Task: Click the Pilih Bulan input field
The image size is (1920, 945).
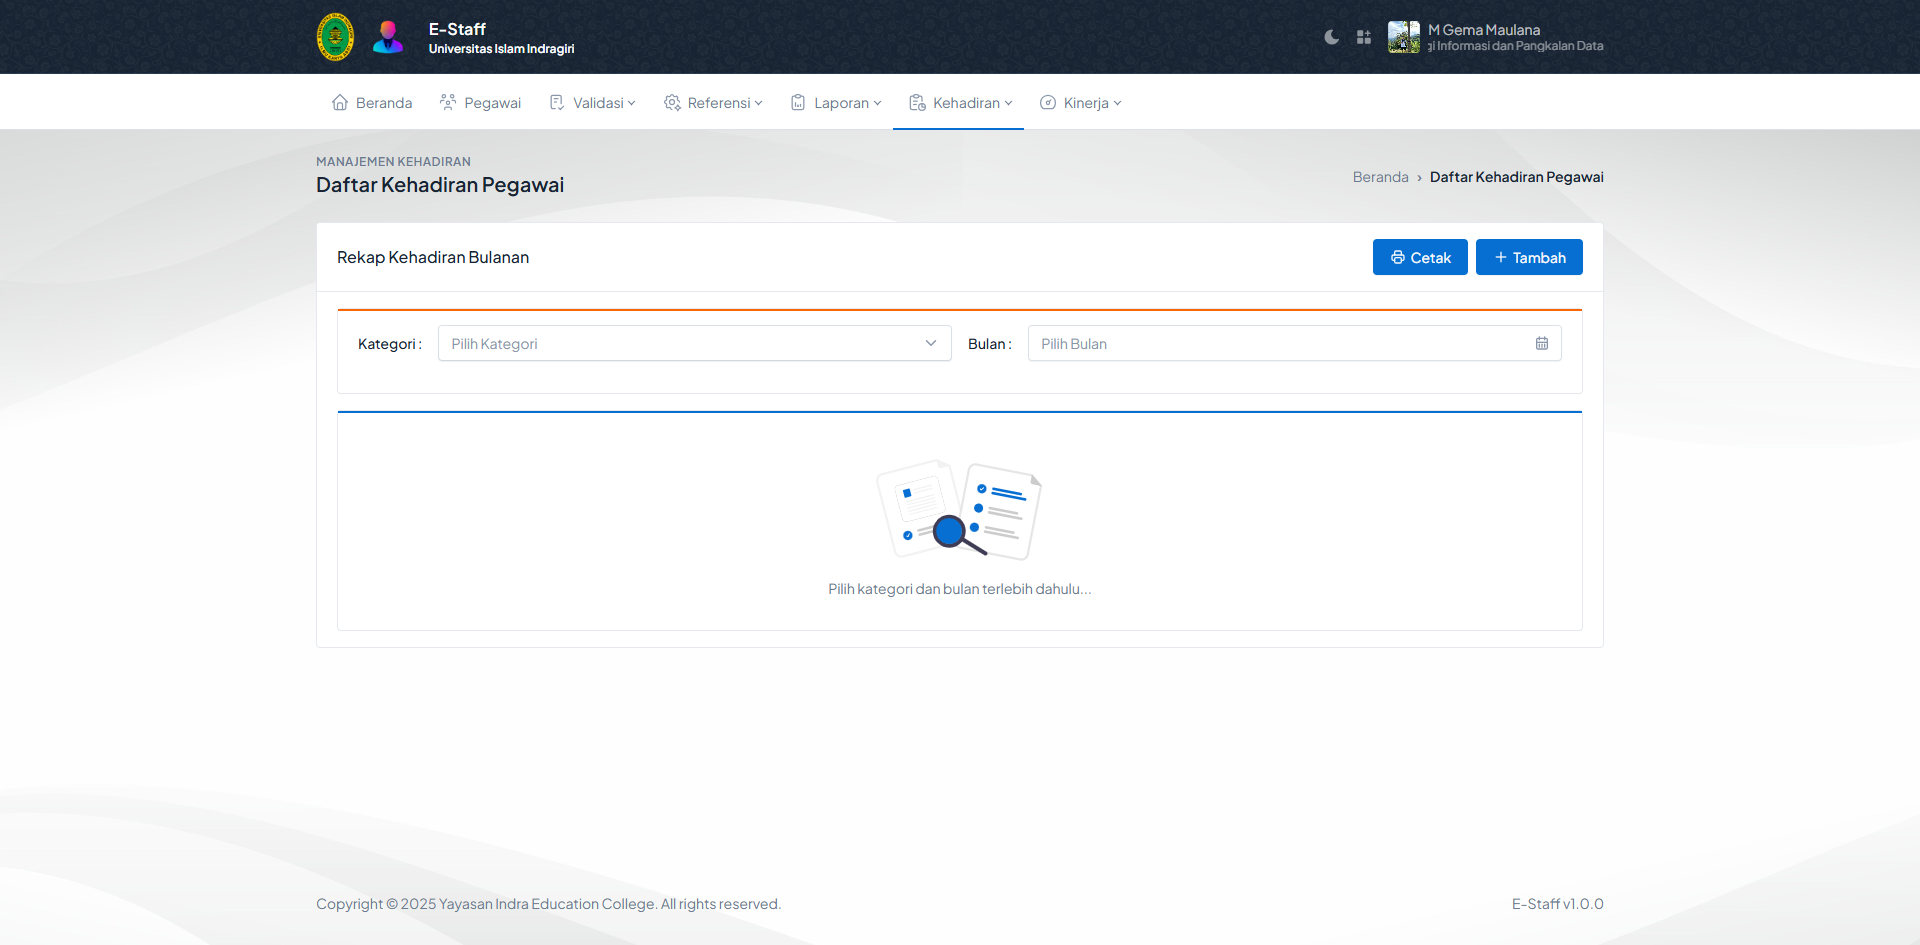Action: (1280, 343)
